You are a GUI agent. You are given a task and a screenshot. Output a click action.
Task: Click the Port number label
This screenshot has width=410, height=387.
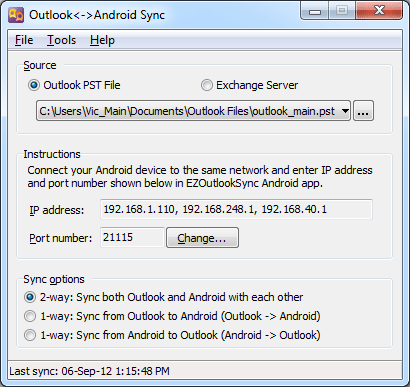click(x=61, y=238)
